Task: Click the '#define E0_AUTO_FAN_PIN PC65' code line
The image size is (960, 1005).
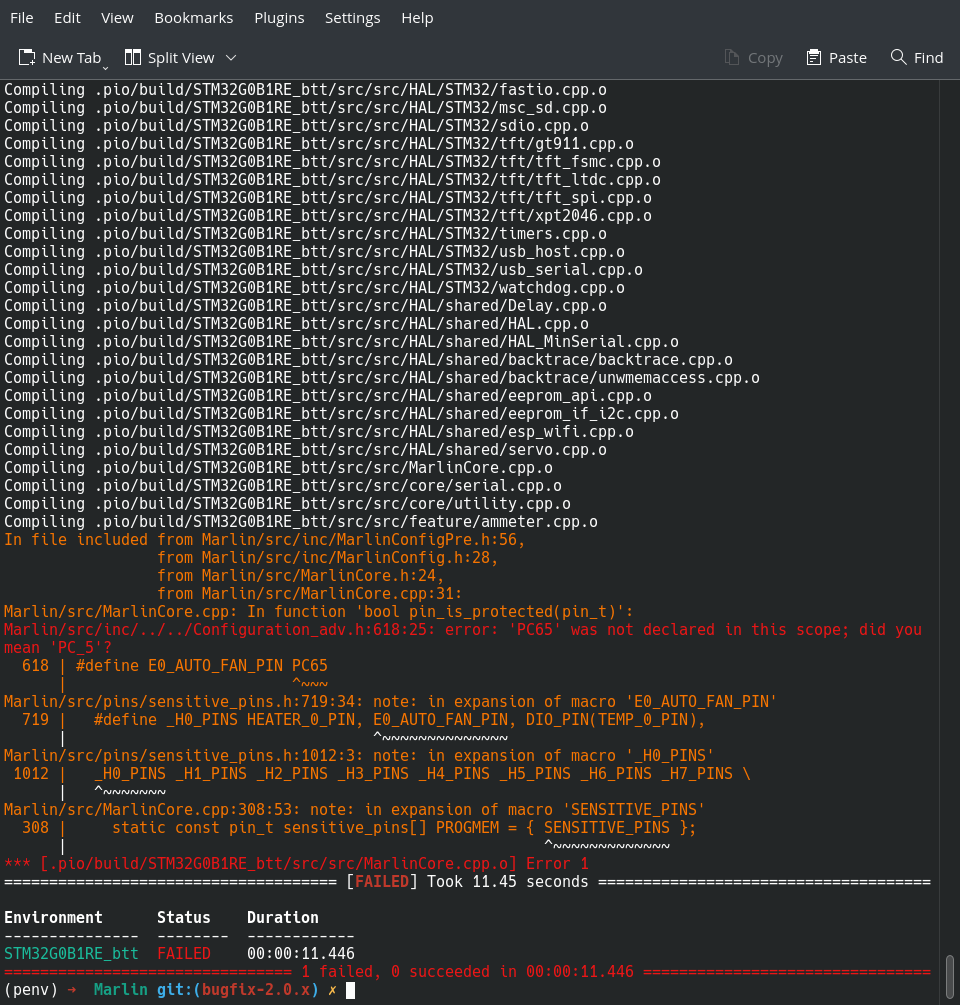Action: coord(200,666)
